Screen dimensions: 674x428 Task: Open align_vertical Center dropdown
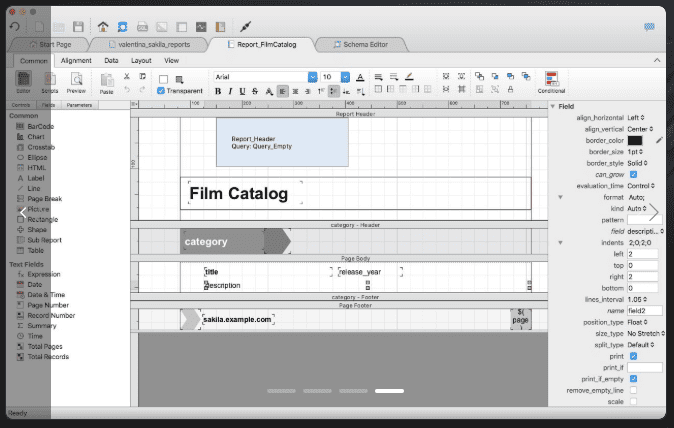tap(640, 129)
